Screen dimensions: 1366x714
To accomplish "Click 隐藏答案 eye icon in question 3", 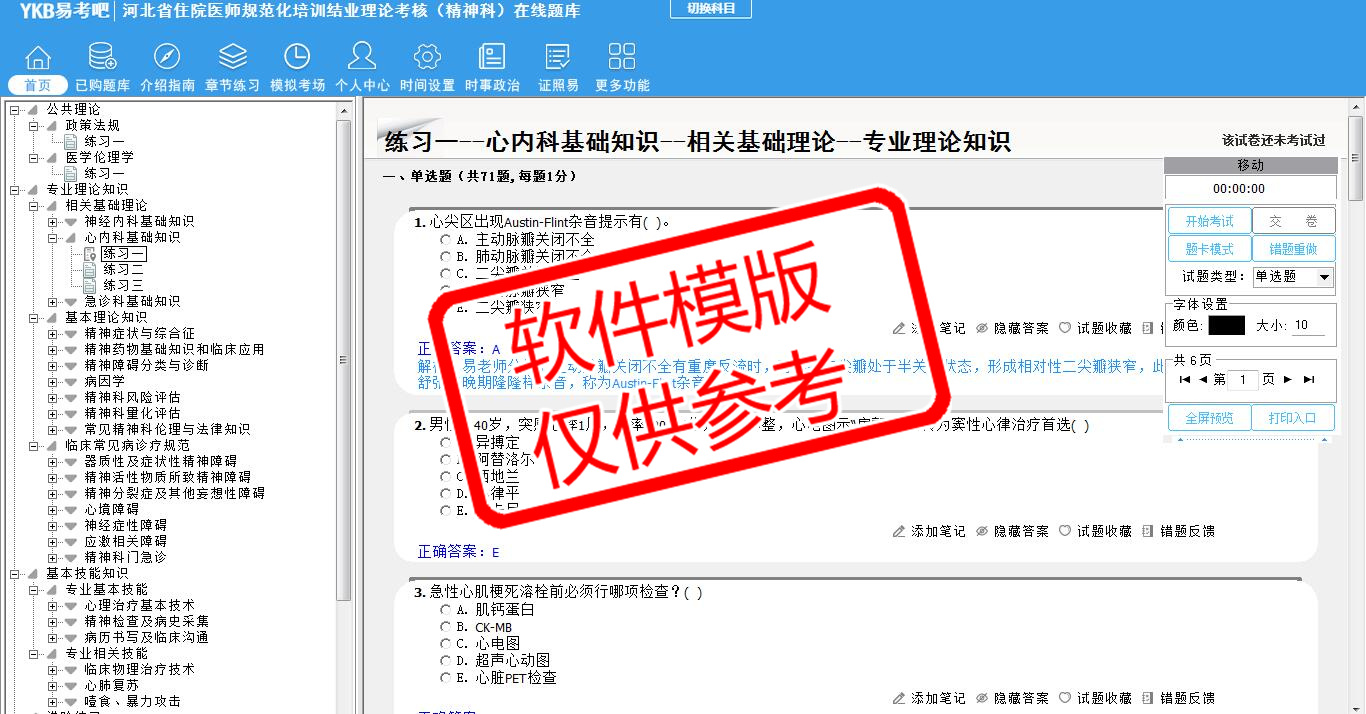I will tap(982, 698).
